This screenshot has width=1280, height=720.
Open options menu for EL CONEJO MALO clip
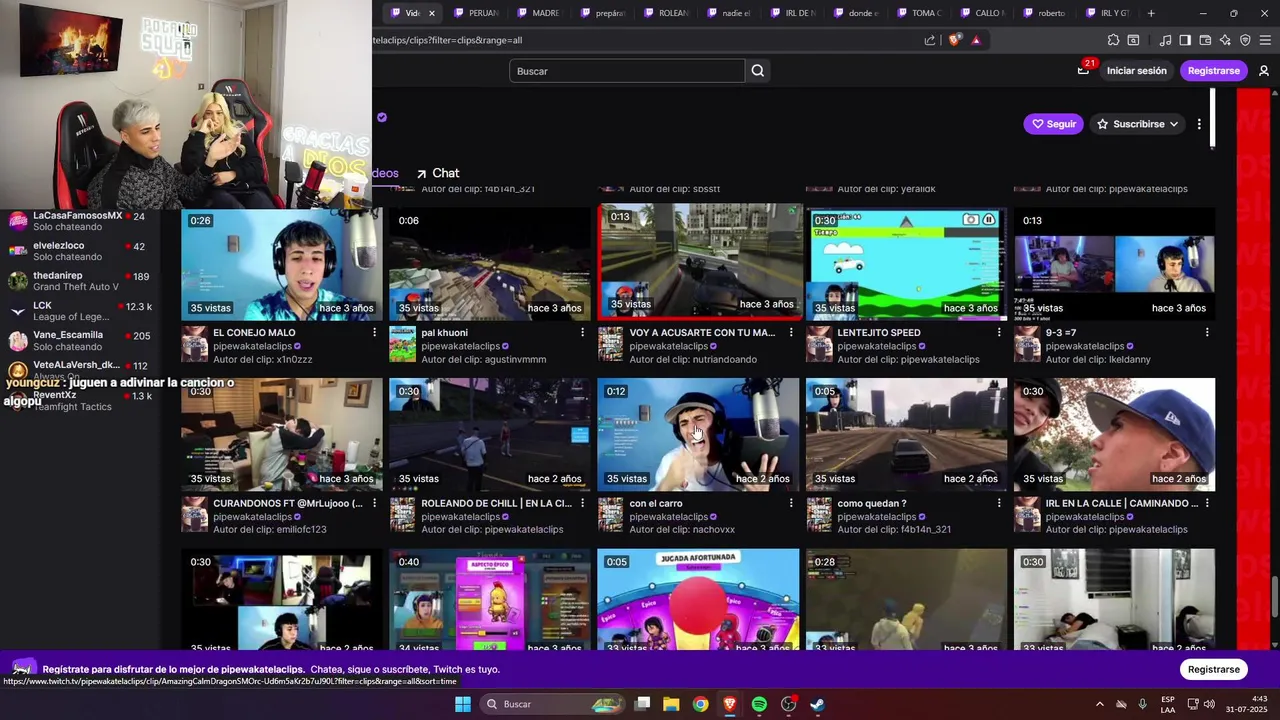(374, 332)
